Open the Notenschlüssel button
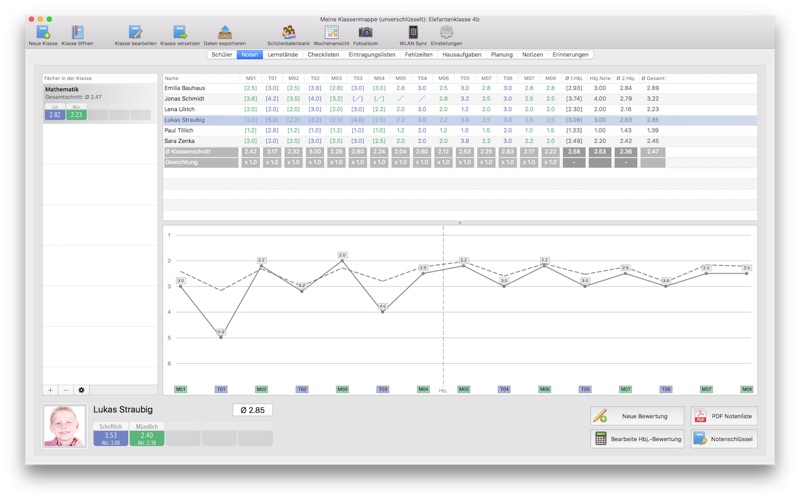Viewport: 800px width, 500px height. point(724,439)
